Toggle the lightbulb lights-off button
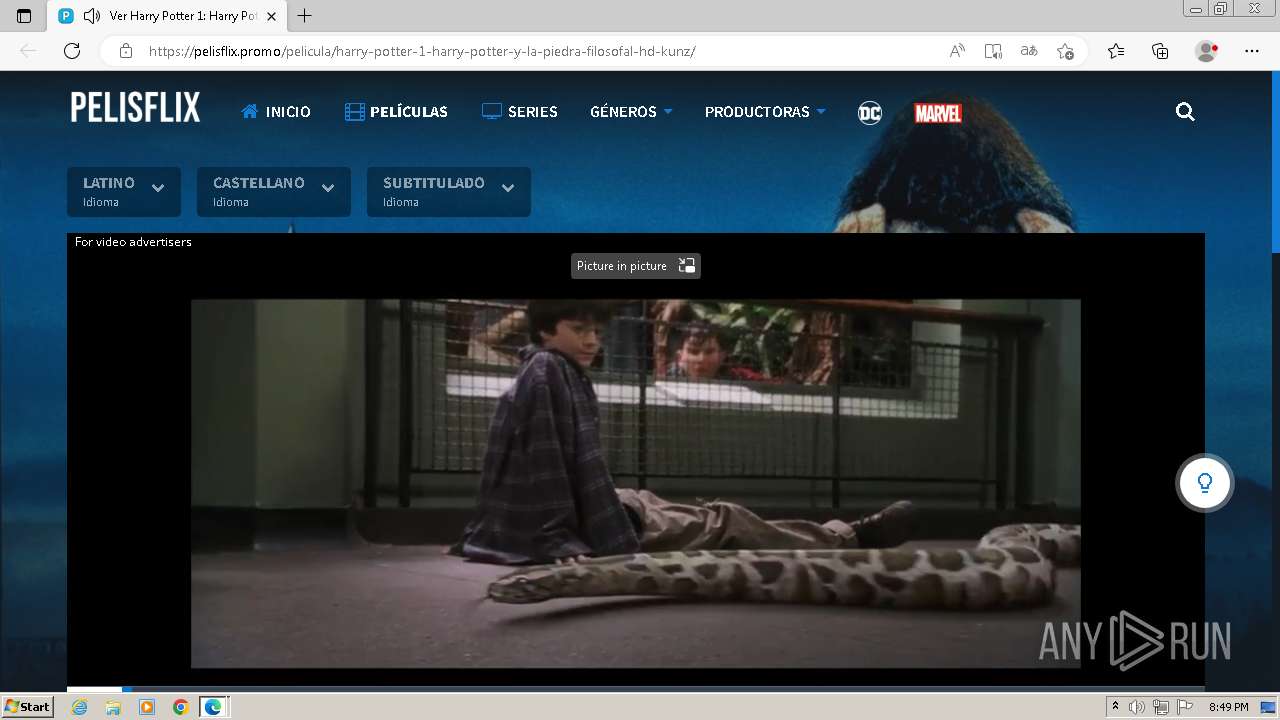The width and height of the screenshot is (1280, 720). click(1205, 483)
